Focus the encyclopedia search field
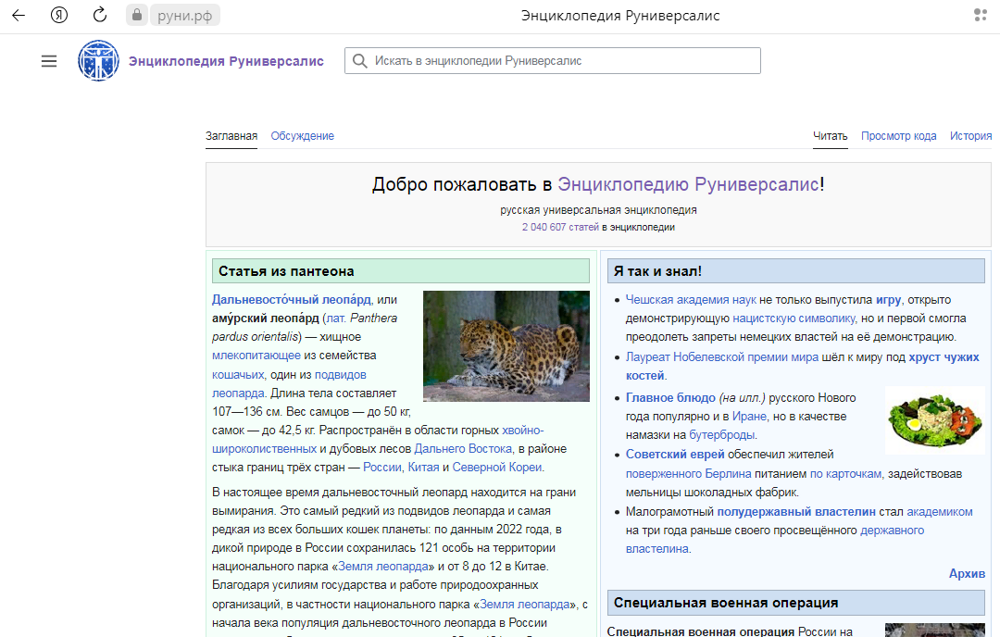The height and width of the screenshot is (637, 1000). click(552, 61)
